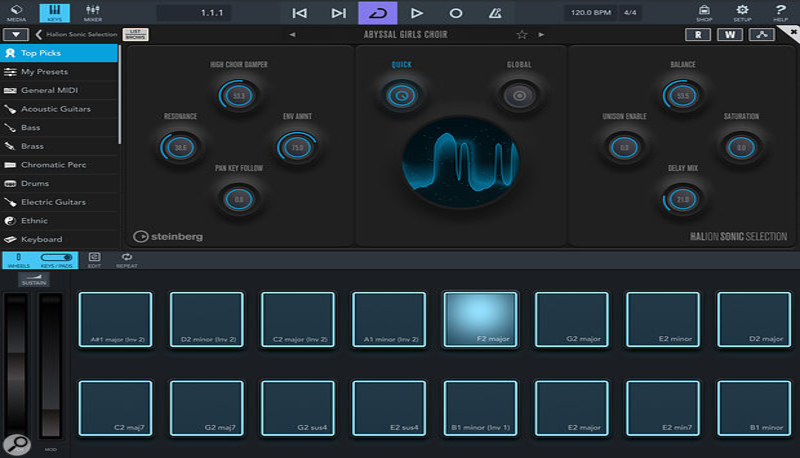Image resolution: width=800 pixels, height=458 pixels.
Task: Trigger the E2 minor chord pad
Action: click(x=663, y=319)
